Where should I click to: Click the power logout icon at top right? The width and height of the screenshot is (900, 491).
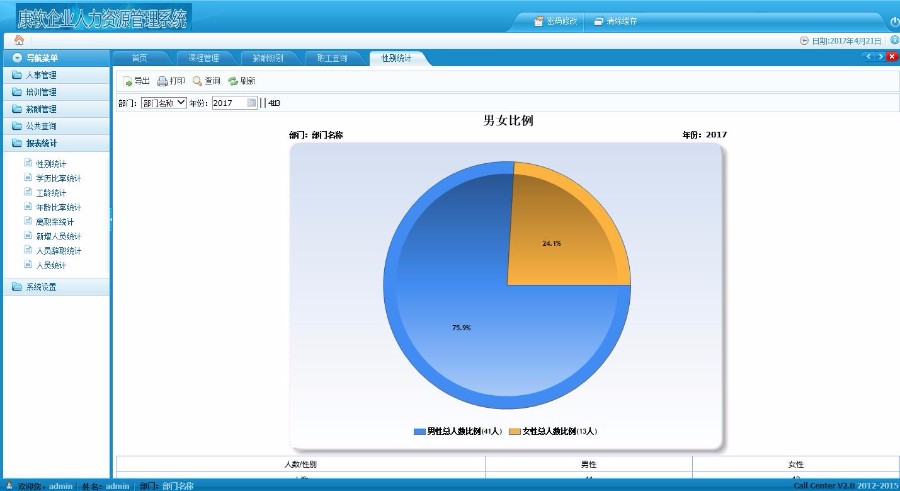(893, 21)
